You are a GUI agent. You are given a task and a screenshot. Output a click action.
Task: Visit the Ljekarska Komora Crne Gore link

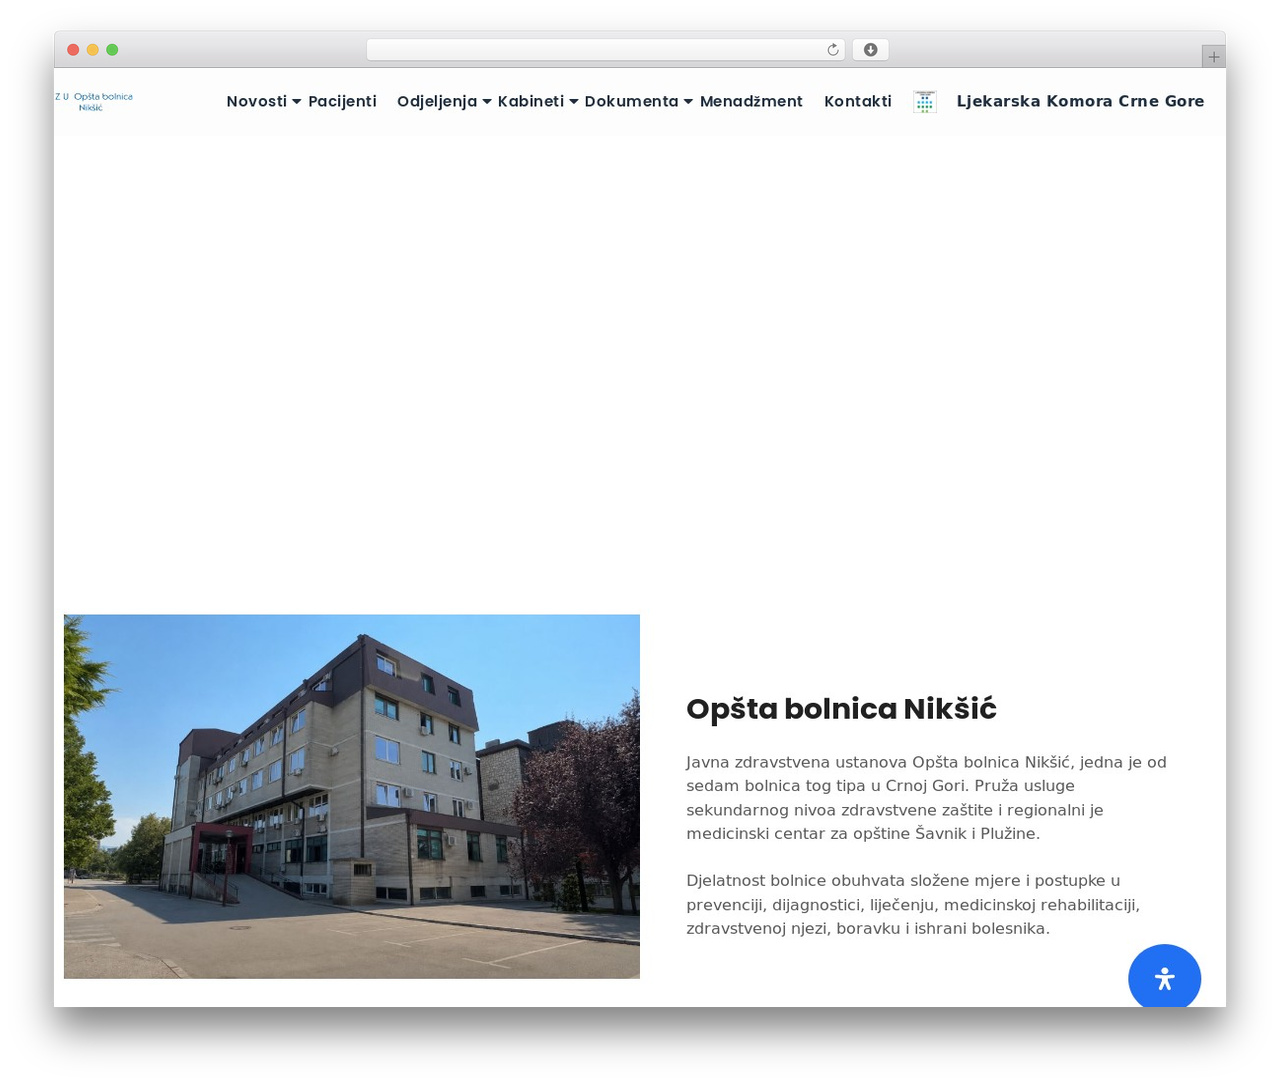click(1080, 101)
